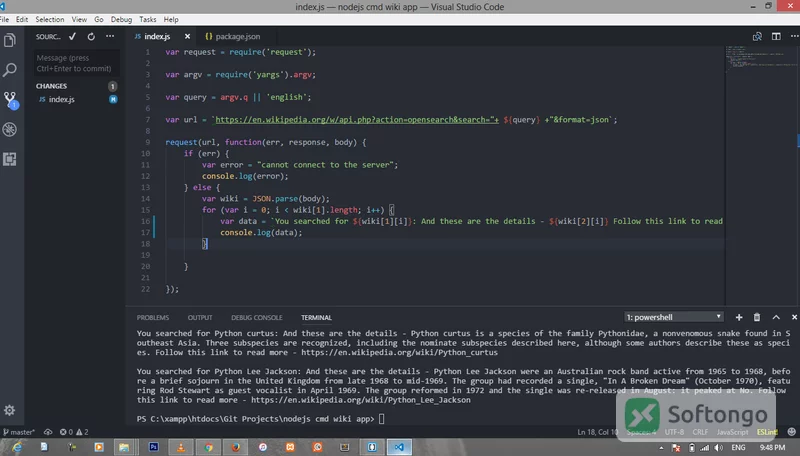Open the Search view in activity bar
This screenshot has height=456, width=800.
tap(10, 69)
